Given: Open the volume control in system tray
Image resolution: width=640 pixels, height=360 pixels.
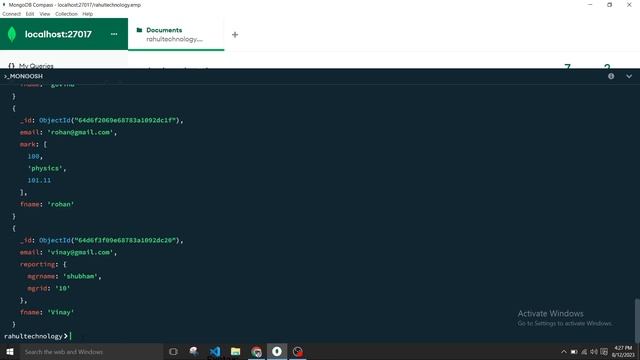Looking at the screenshot, I should click(x=594, y=352).
